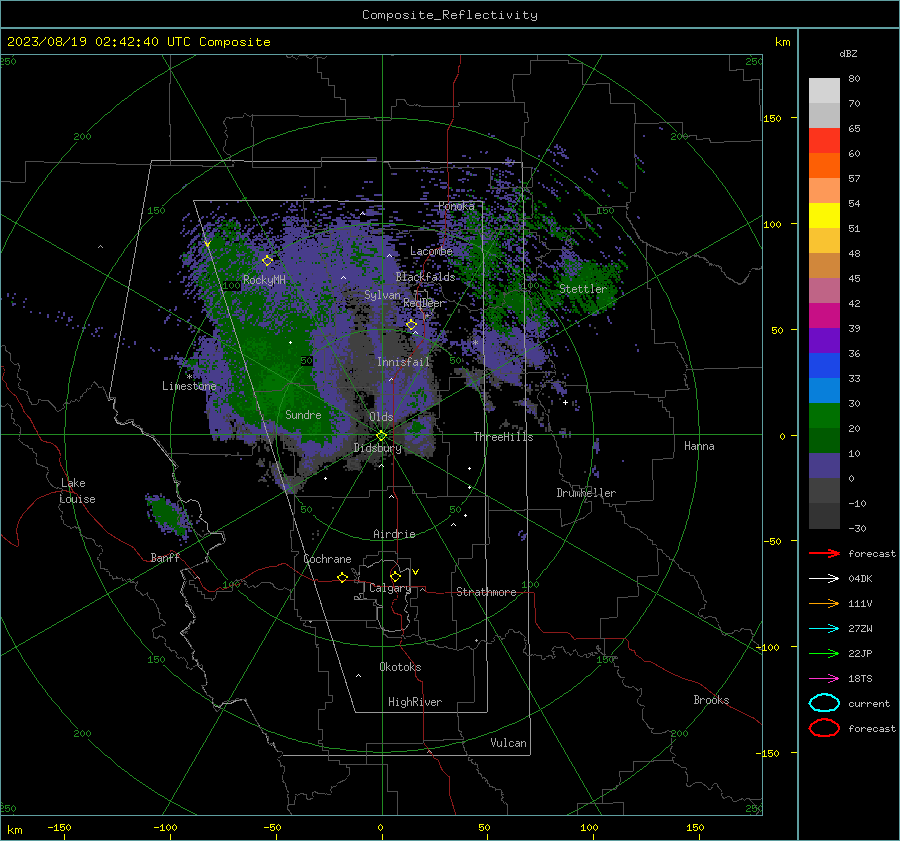This screenshot has height=841, width=900.
Task: Click the Composite_Reflectivity title
Action: coord(450,15)
